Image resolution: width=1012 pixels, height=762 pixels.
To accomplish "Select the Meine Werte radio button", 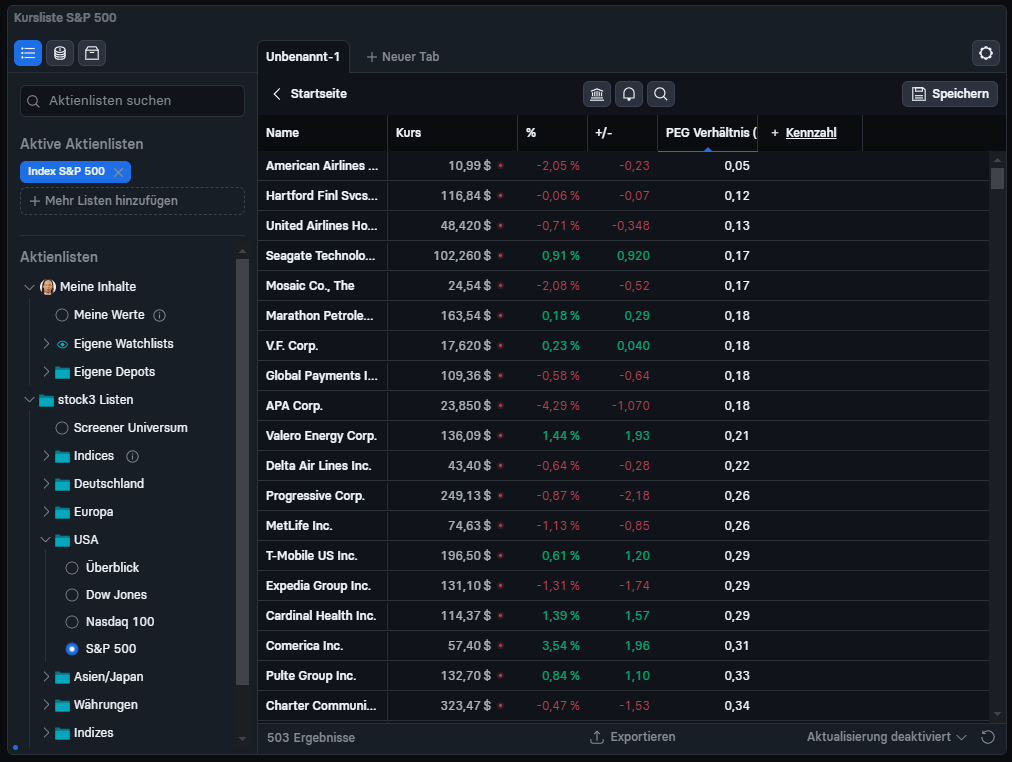I will pos(62,315).
